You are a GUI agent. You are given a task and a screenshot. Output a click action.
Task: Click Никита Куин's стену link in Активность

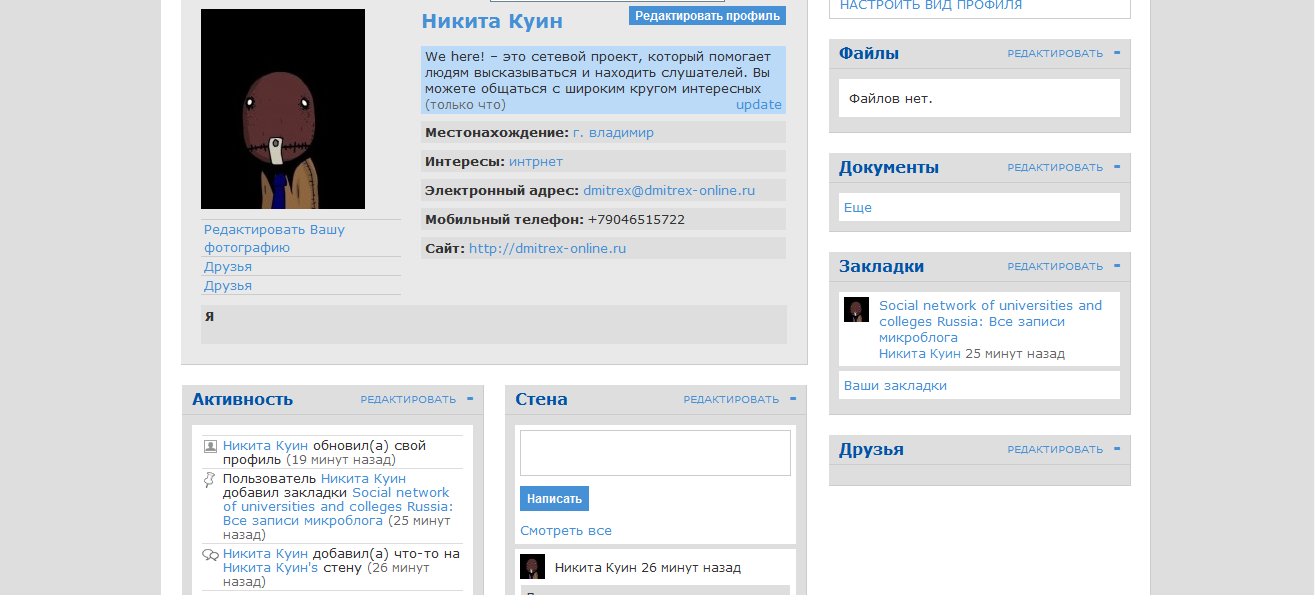[x=270, y=567]
